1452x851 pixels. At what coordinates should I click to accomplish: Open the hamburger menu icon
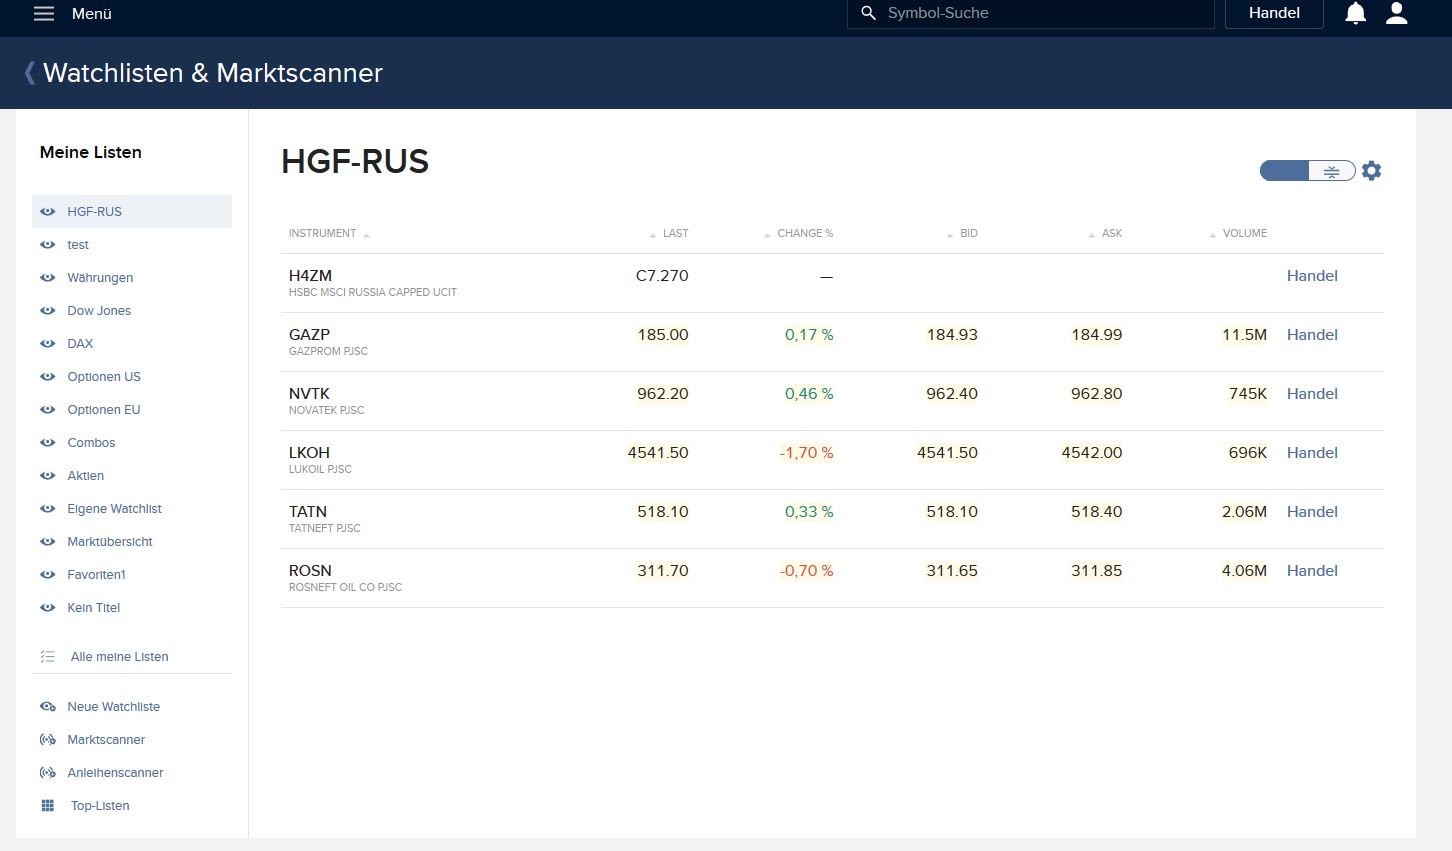(44, 14)
